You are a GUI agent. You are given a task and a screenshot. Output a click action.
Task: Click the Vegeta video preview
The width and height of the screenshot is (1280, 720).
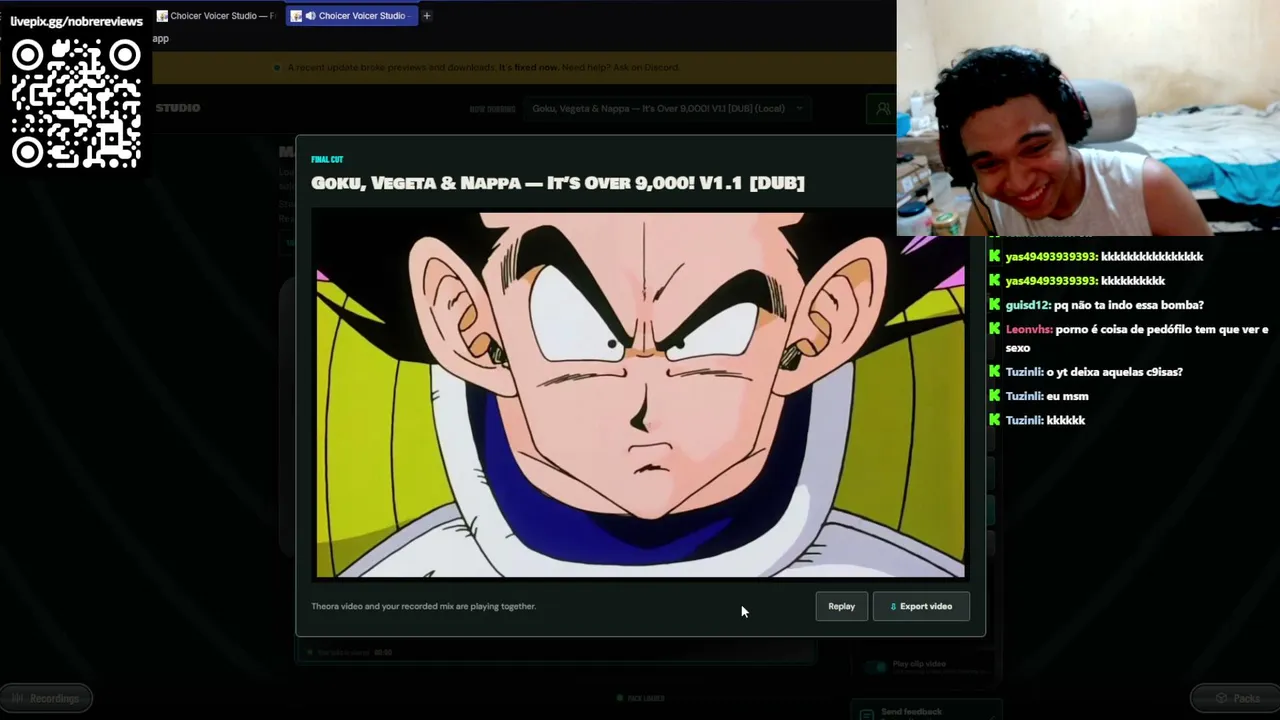click(640, 395)
